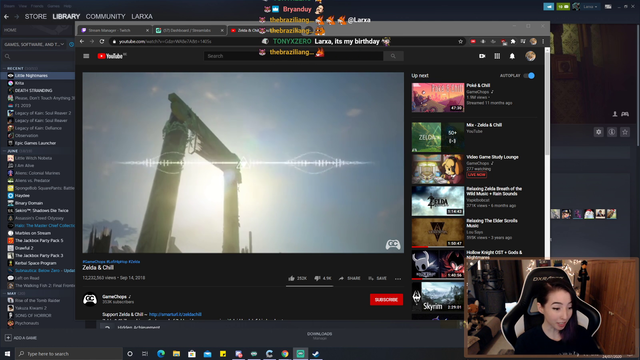Open Google Chrome from taskbar
The width and height of the screenshot is (640, 360).
click(x=285, y=353)
